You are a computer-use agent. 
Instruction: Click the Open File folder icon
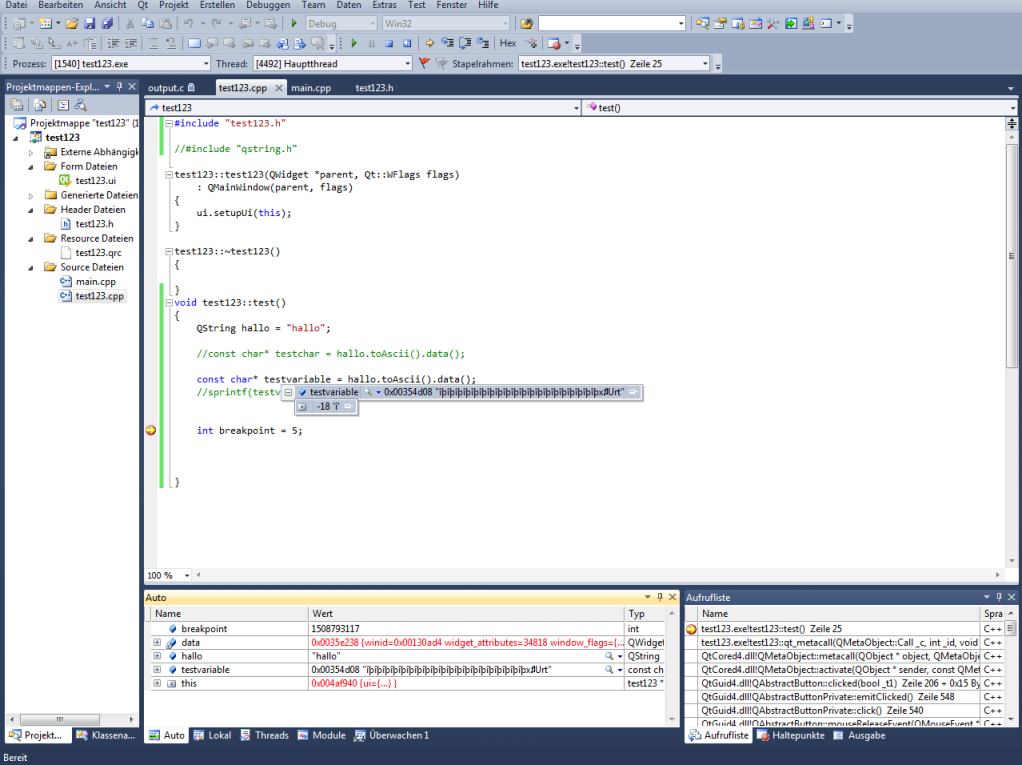click(x=73, y=23)
